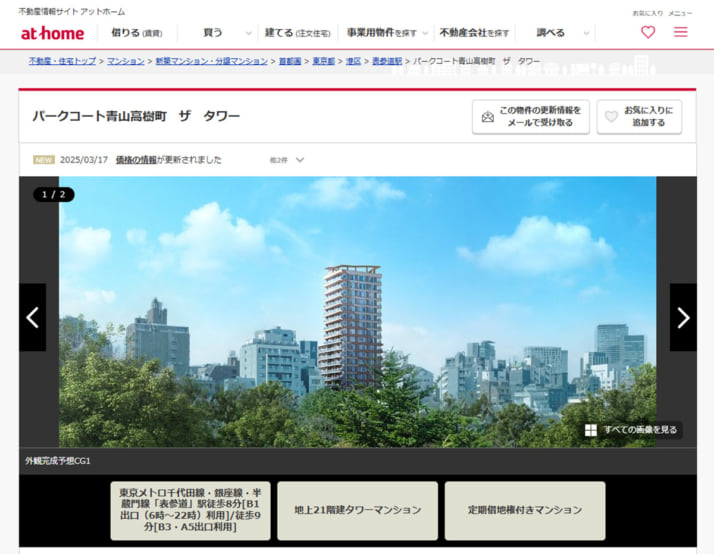Click the 地上21階建タワーマンション feature button
The image size is (714, 554).
[357, 510]
